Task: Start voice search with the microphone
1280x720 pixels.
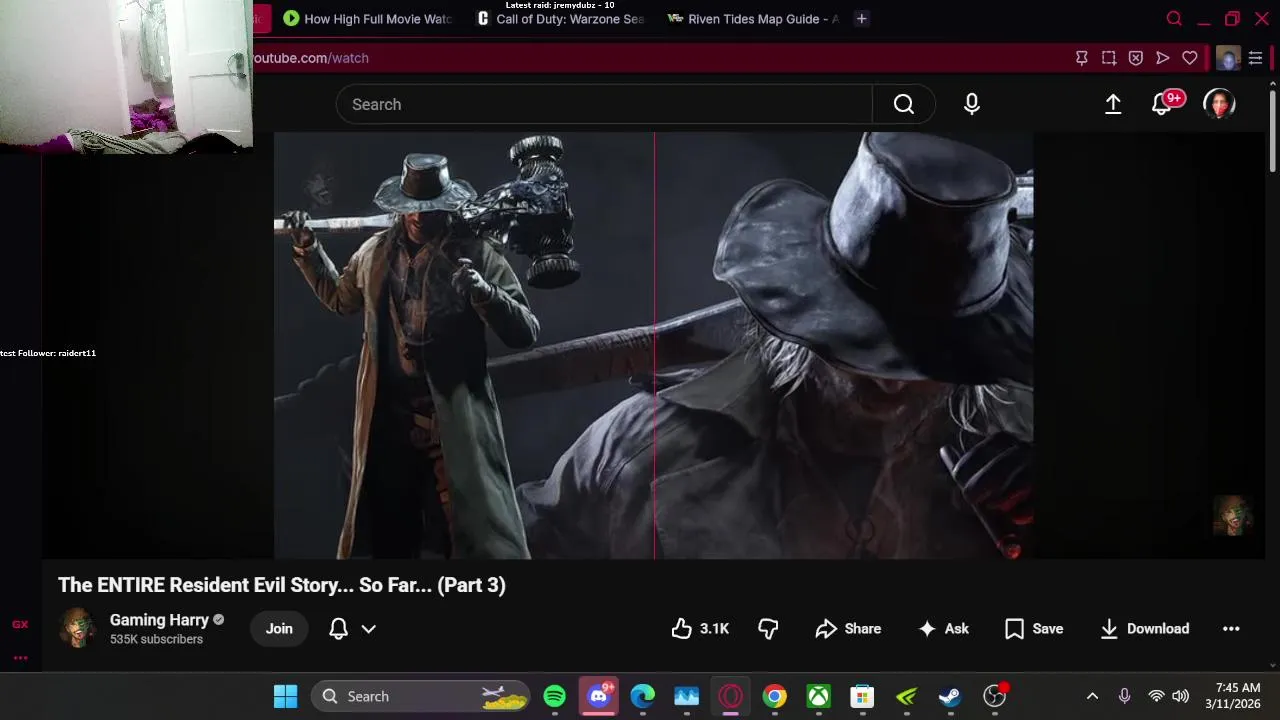Action: [x=972, y=104]
